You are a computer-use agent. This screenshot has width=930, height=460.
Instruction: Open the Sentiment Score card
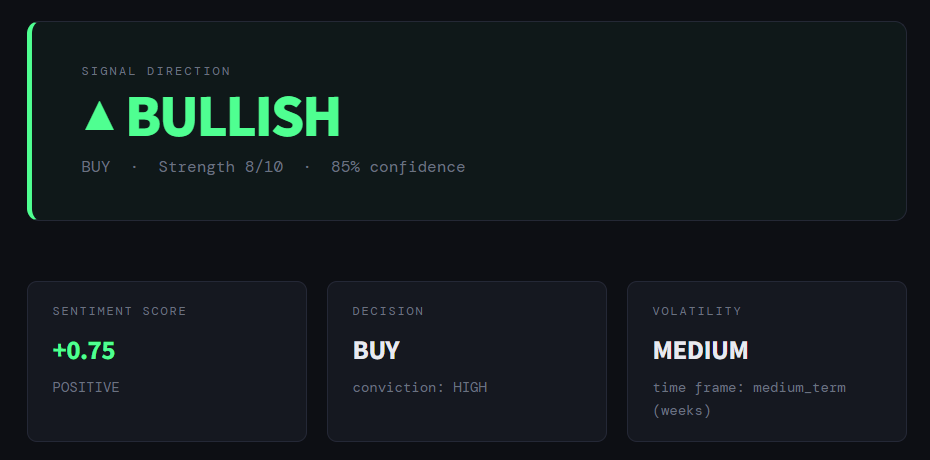167,361
